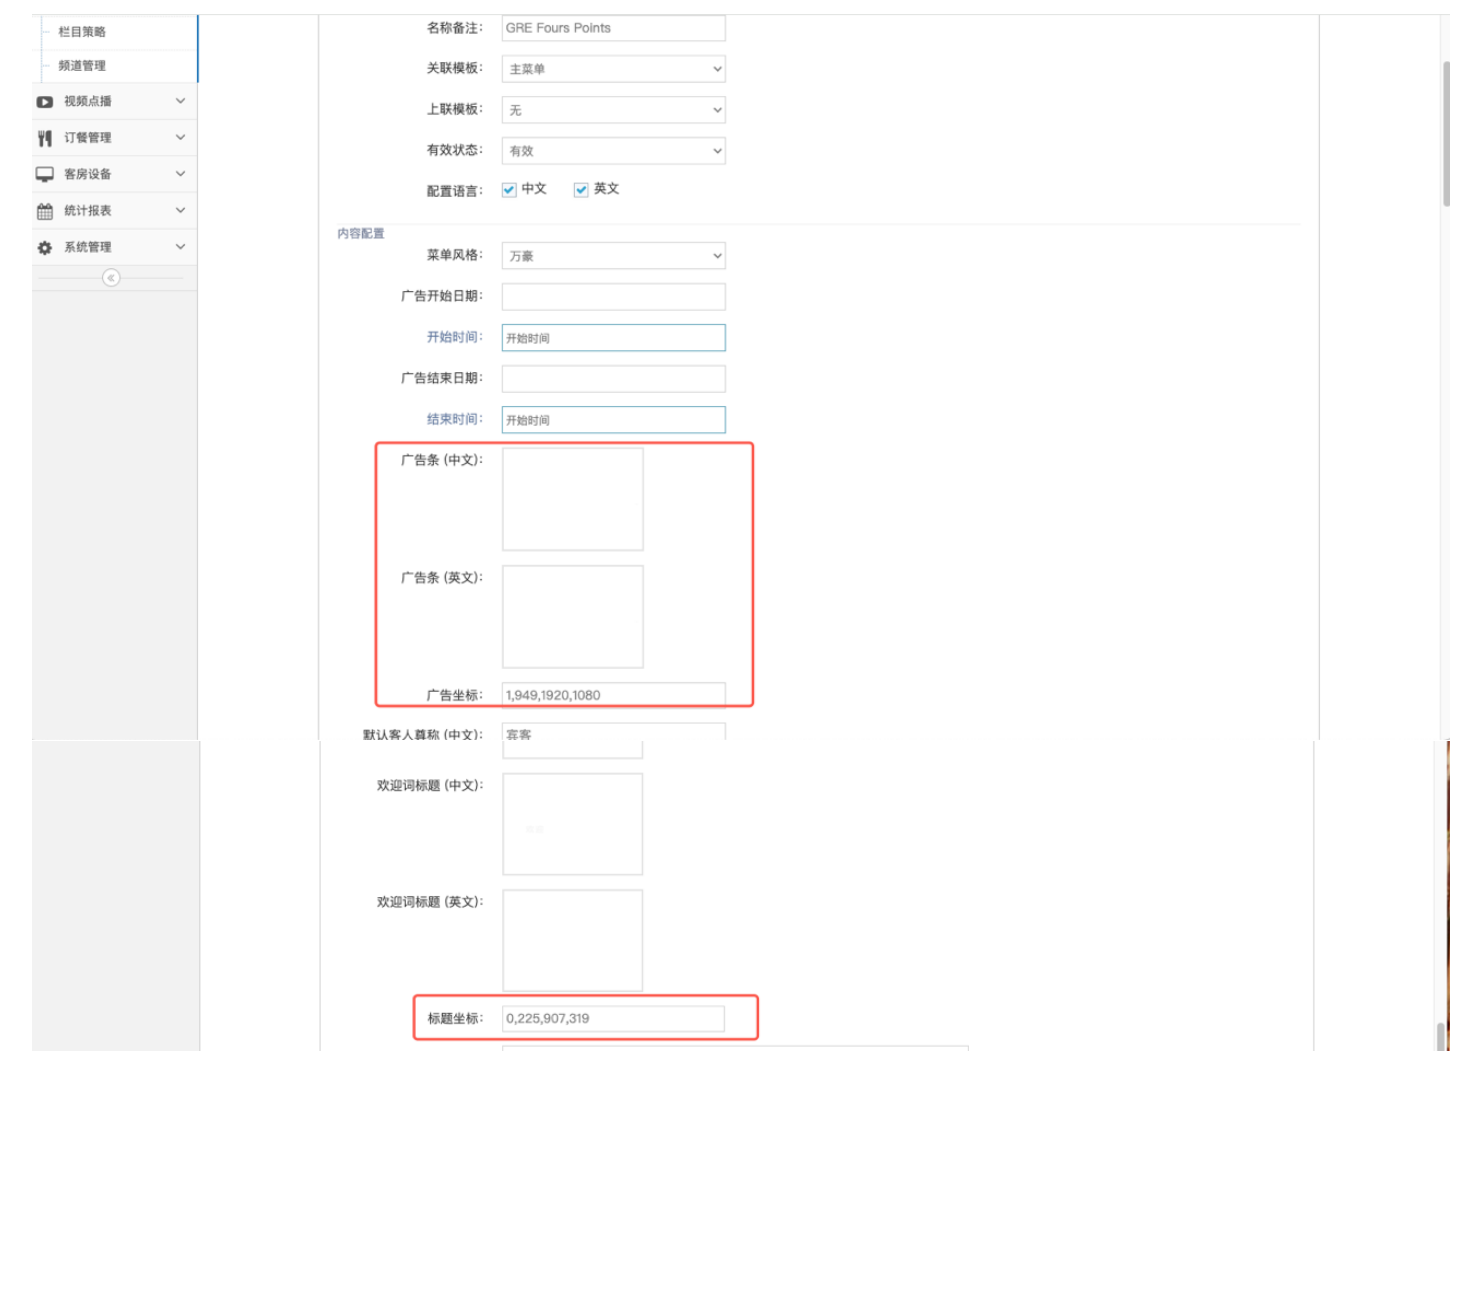Click the 订餐管理 fork and knife icon
The image size is (1472, 1311).
click(45, 138)
